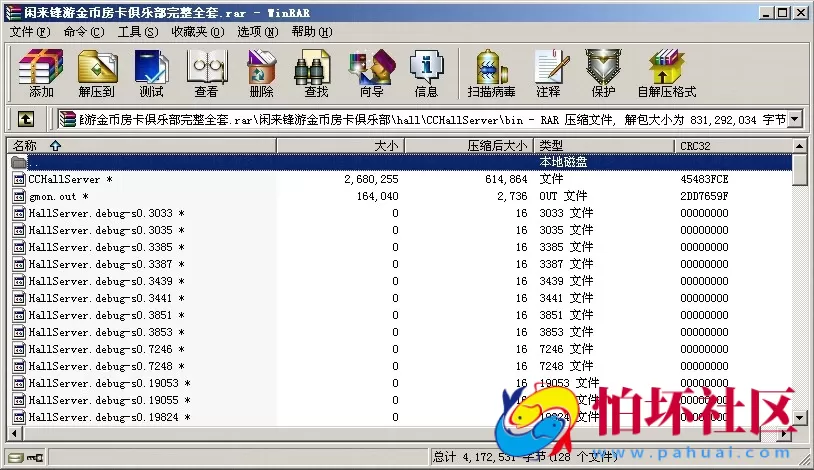Click the size value 2,680,255
814x470 pixels.
(x=371, y=180)
